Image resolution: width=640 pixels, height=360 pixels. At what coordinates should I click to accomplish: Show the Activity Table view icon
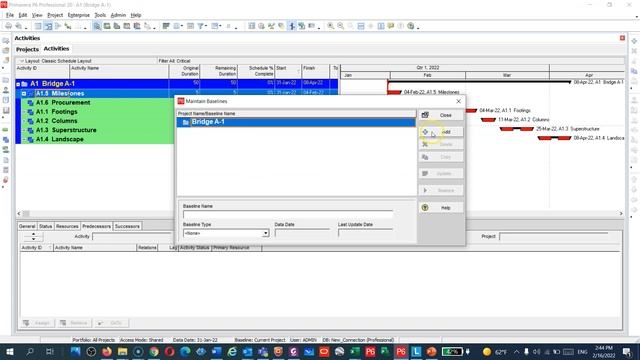click(x=38, y=26)
